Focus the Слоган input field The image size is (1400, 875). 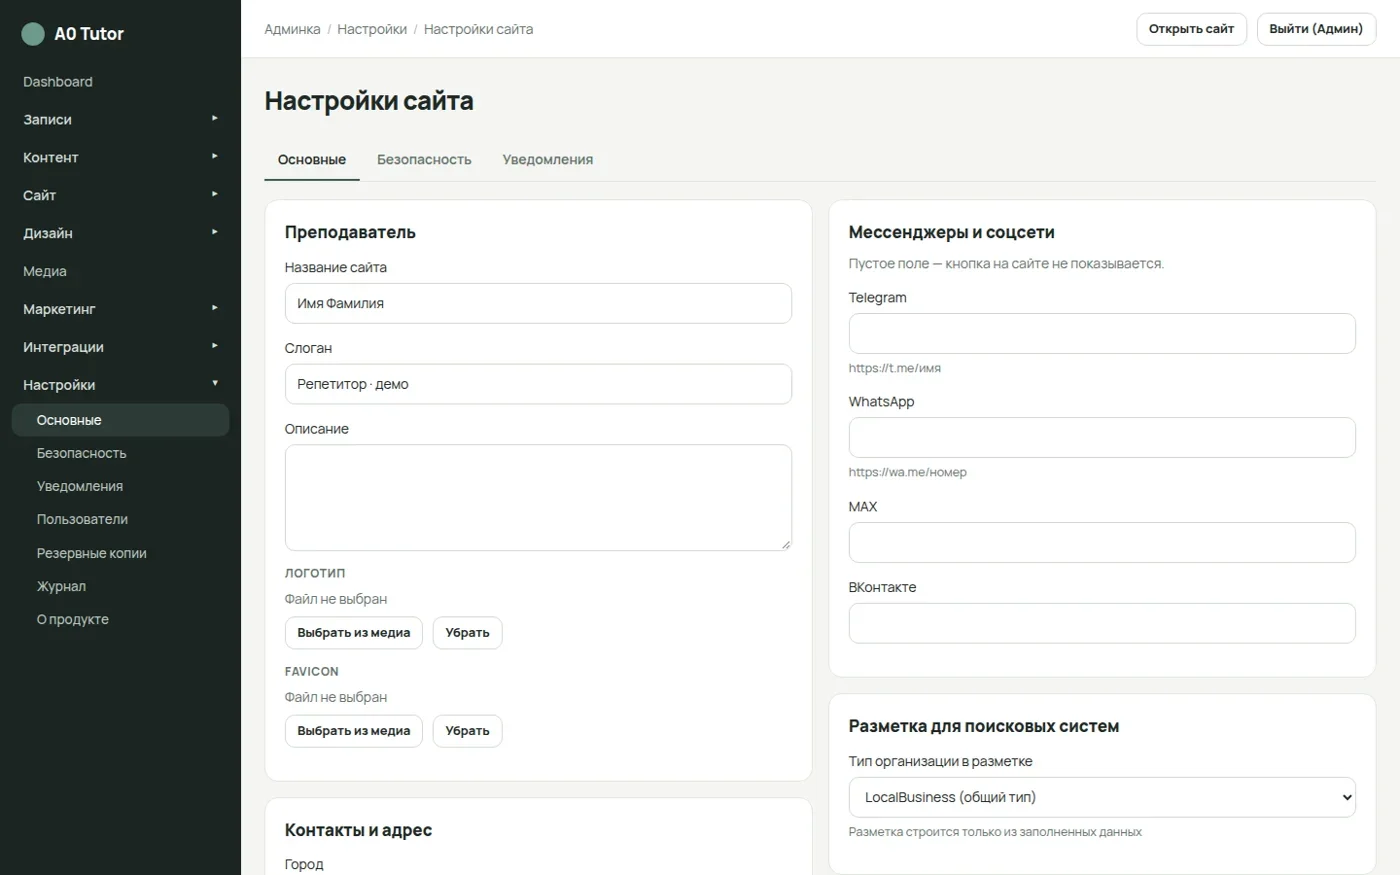coord(538,384)
